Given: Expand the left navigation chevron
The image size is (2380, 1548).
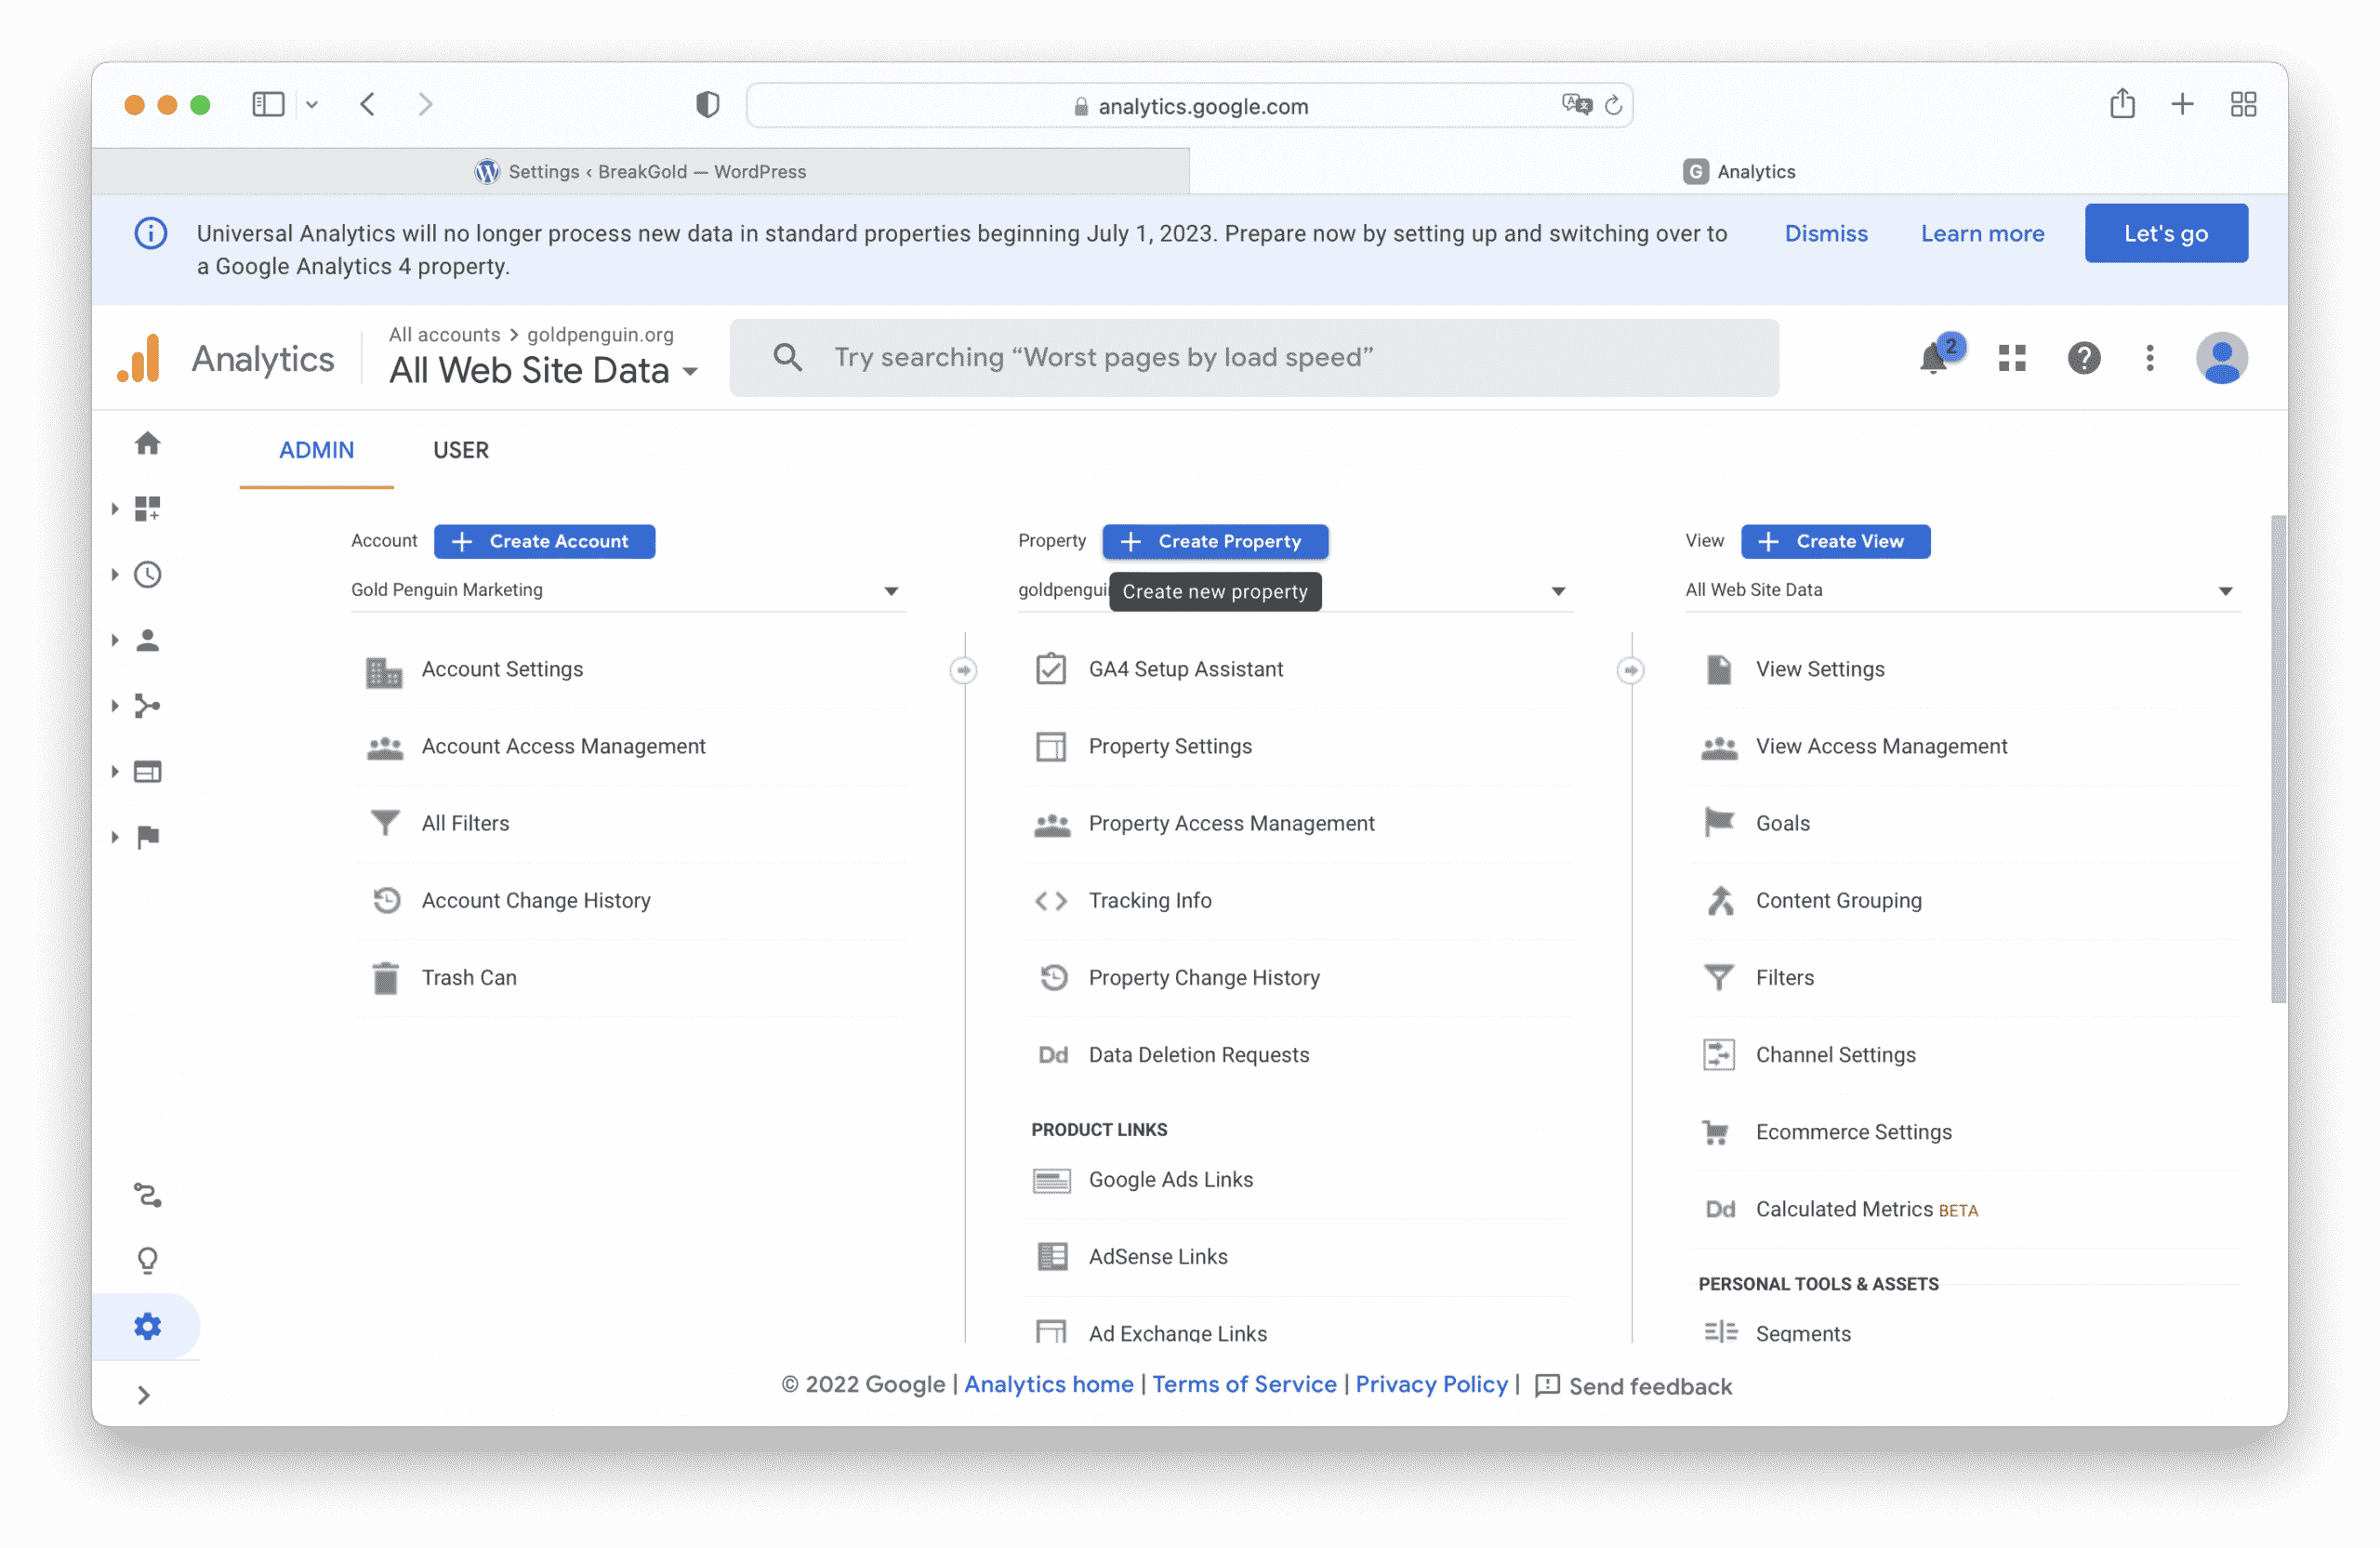Looking at the screenshot, I should (x=144, y=1395).
